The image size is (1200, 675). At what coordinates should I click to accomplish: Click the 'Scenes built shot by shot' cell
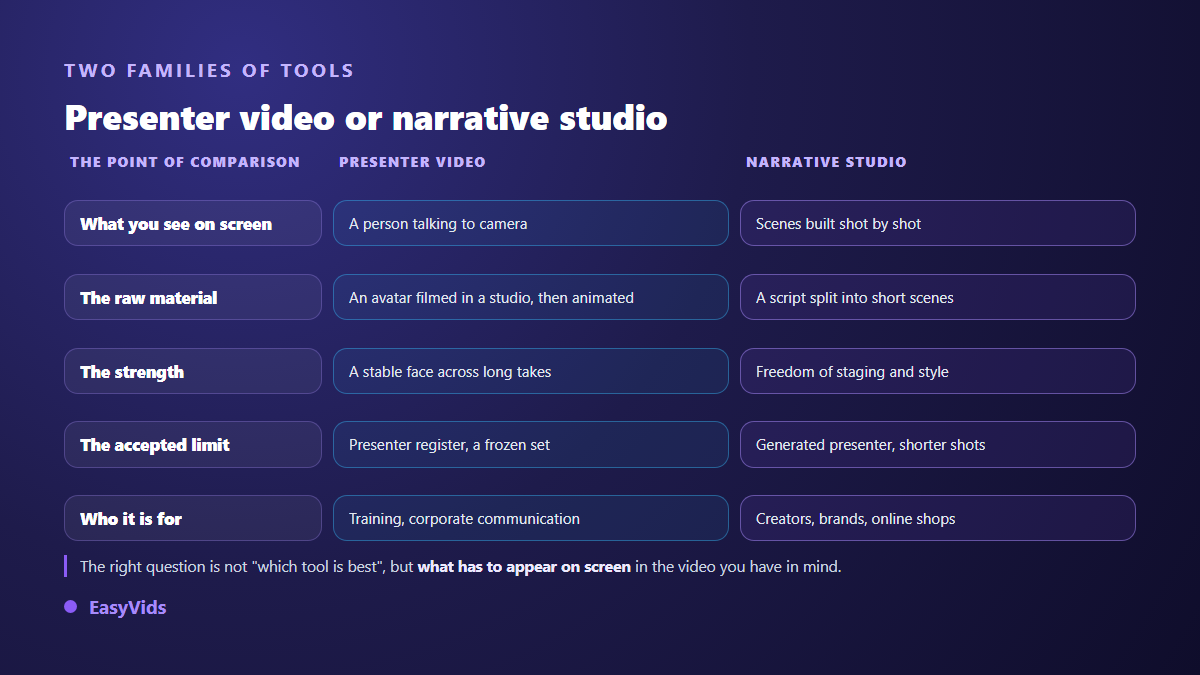pos(938,223)
